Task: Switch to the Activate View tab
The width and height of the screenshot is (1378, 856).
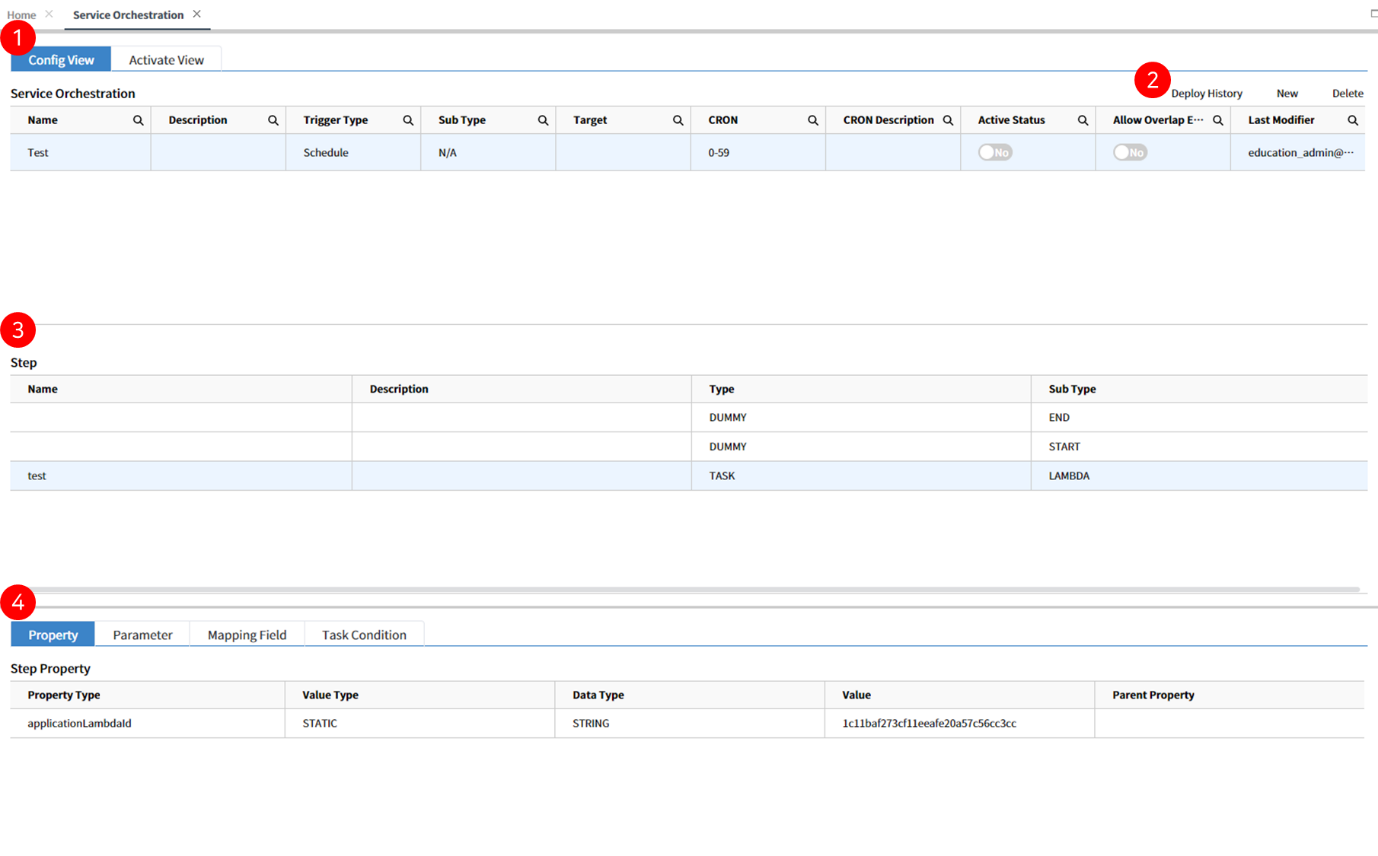Action: coord(166,60)
